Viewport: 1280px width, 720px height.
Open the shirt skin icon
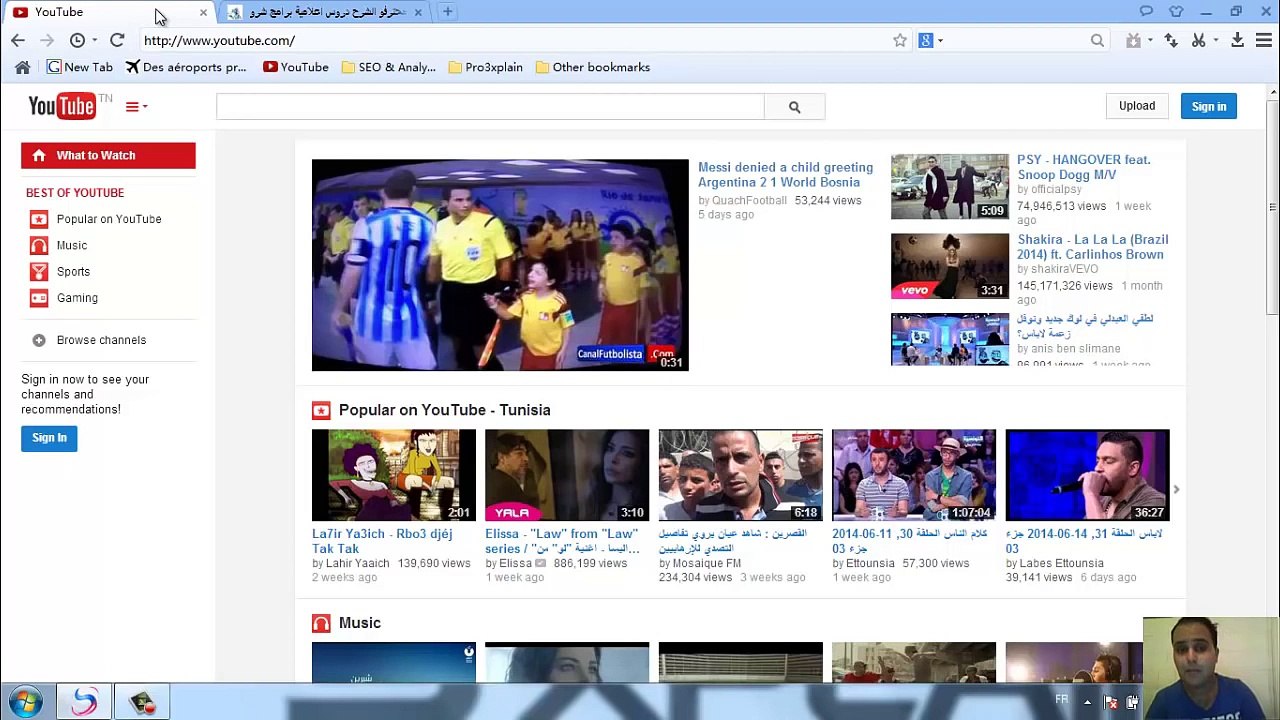pos(1176,11)
